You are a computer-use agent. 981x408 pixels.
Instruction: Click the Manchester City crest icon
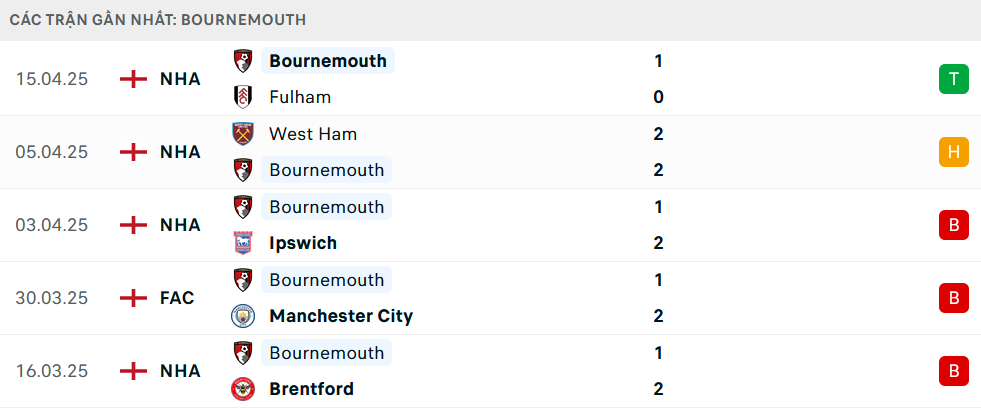coord(241,316)
